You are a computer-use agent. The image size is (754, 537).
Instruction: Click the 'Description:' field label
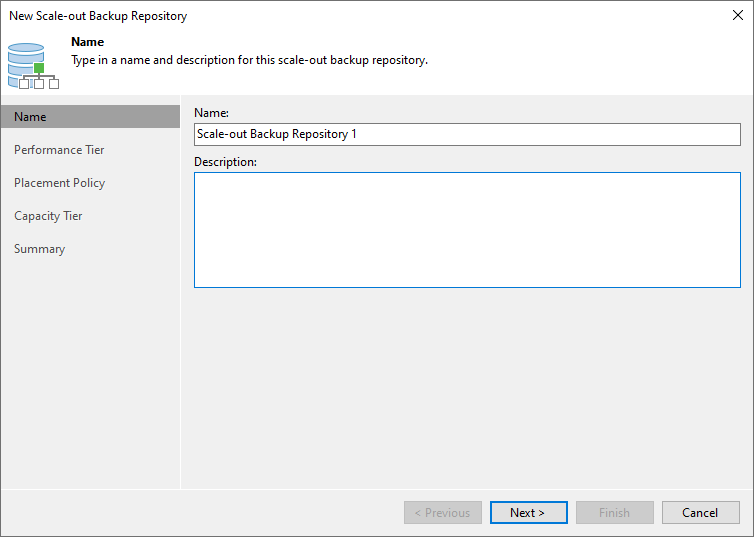click(x=225, y=161)
